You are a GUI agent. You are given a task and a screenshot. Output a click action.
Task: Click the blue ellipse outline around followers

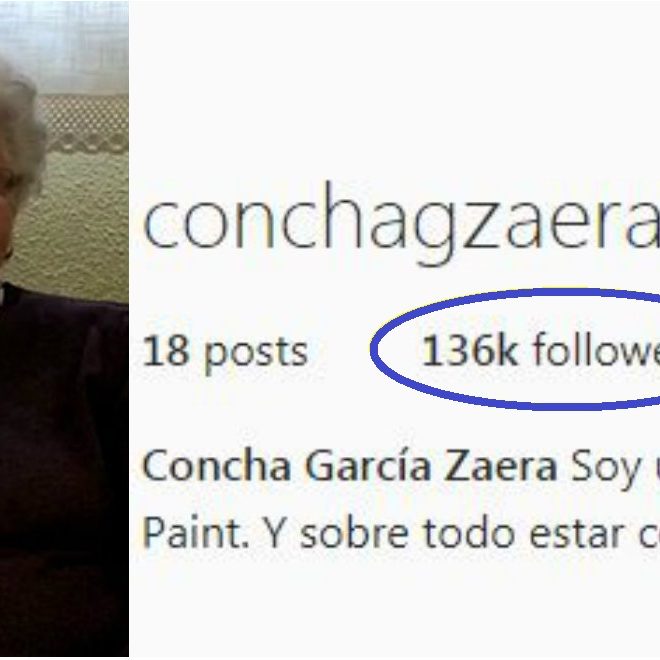(515, 349)
